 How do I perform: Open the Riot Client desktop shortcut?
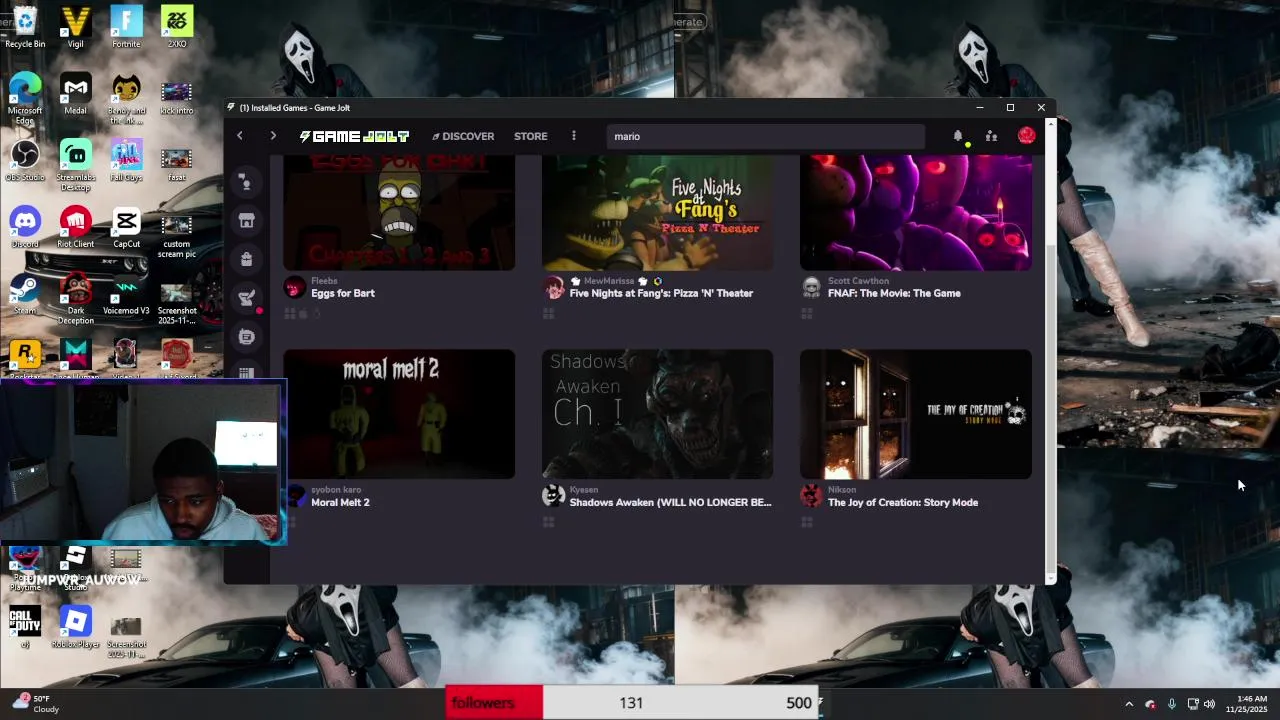75,228
